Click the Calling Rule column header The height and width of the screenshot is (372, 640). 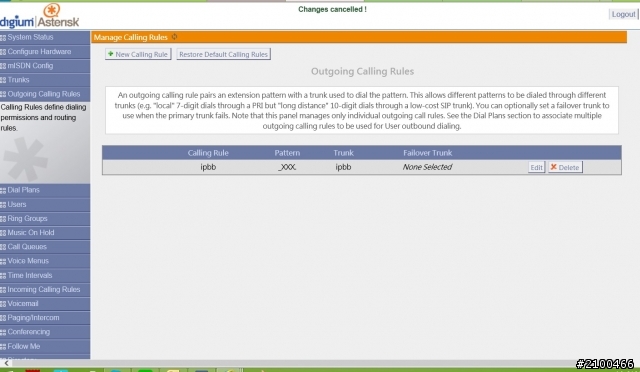coord(208,153)
